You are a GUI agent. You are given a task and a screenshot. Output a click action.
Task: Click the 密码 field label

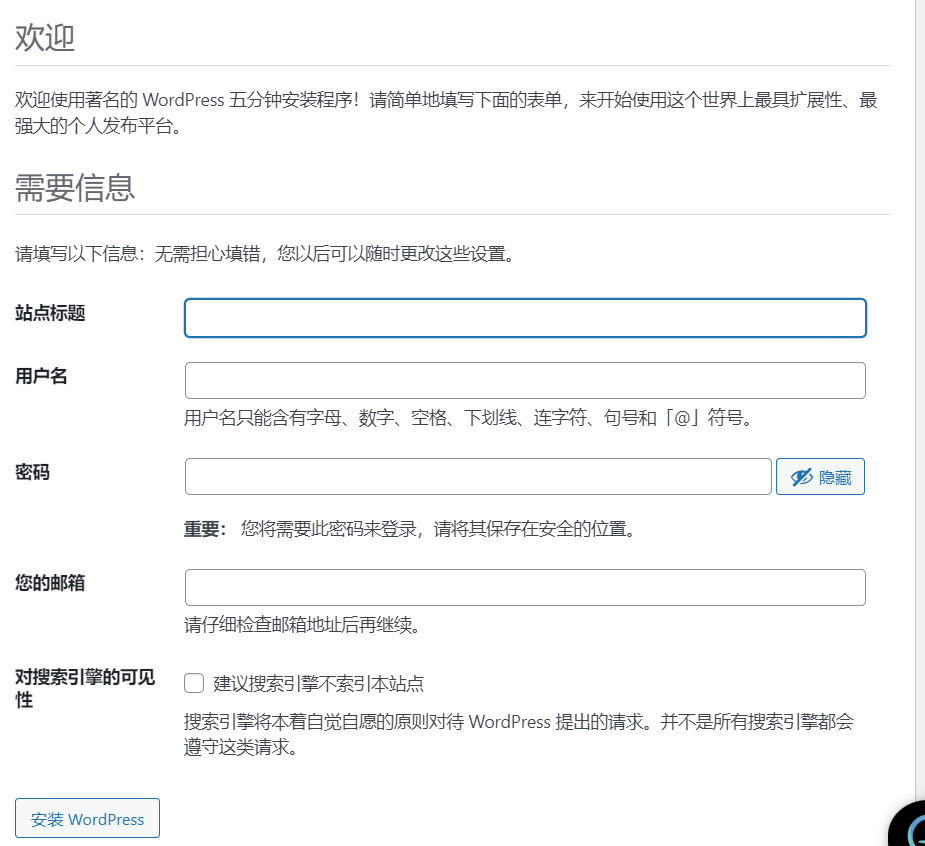(x=33, y=472)
